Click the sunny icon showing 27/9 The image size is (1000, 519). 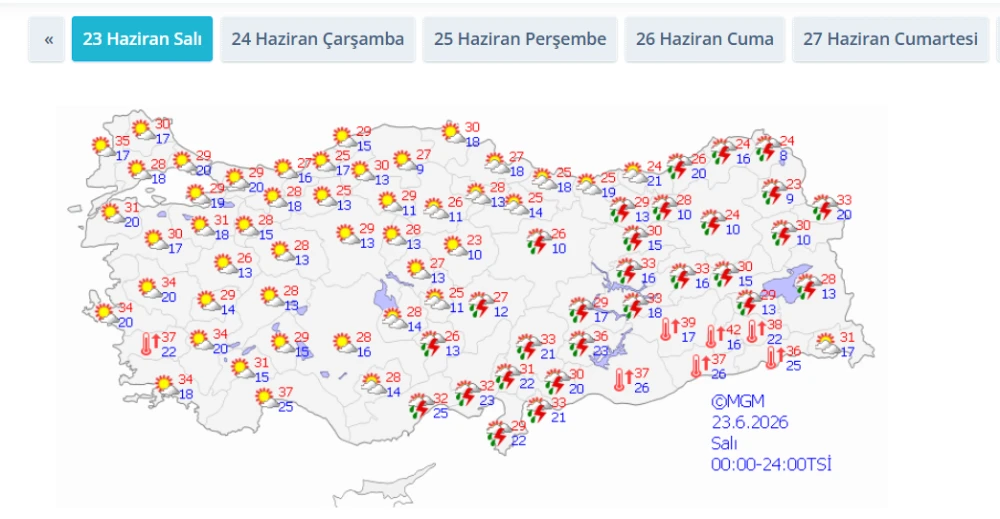tap(404, 161)
